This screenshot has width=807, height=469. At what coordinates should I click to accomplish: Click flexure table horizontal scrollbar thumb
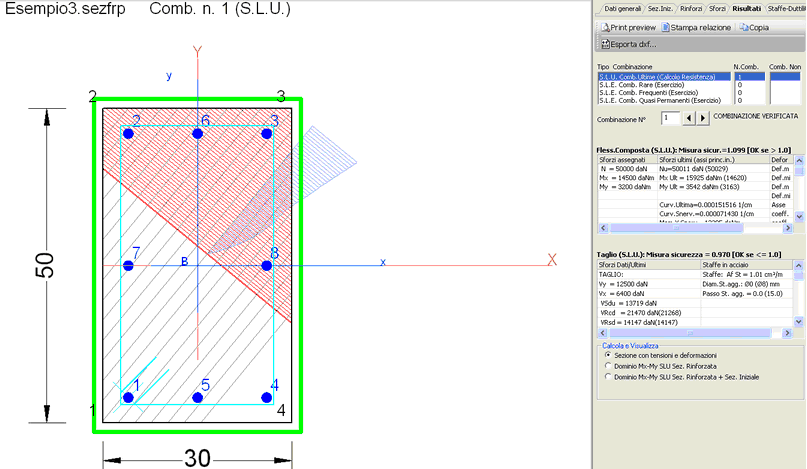tap(676, 228)
